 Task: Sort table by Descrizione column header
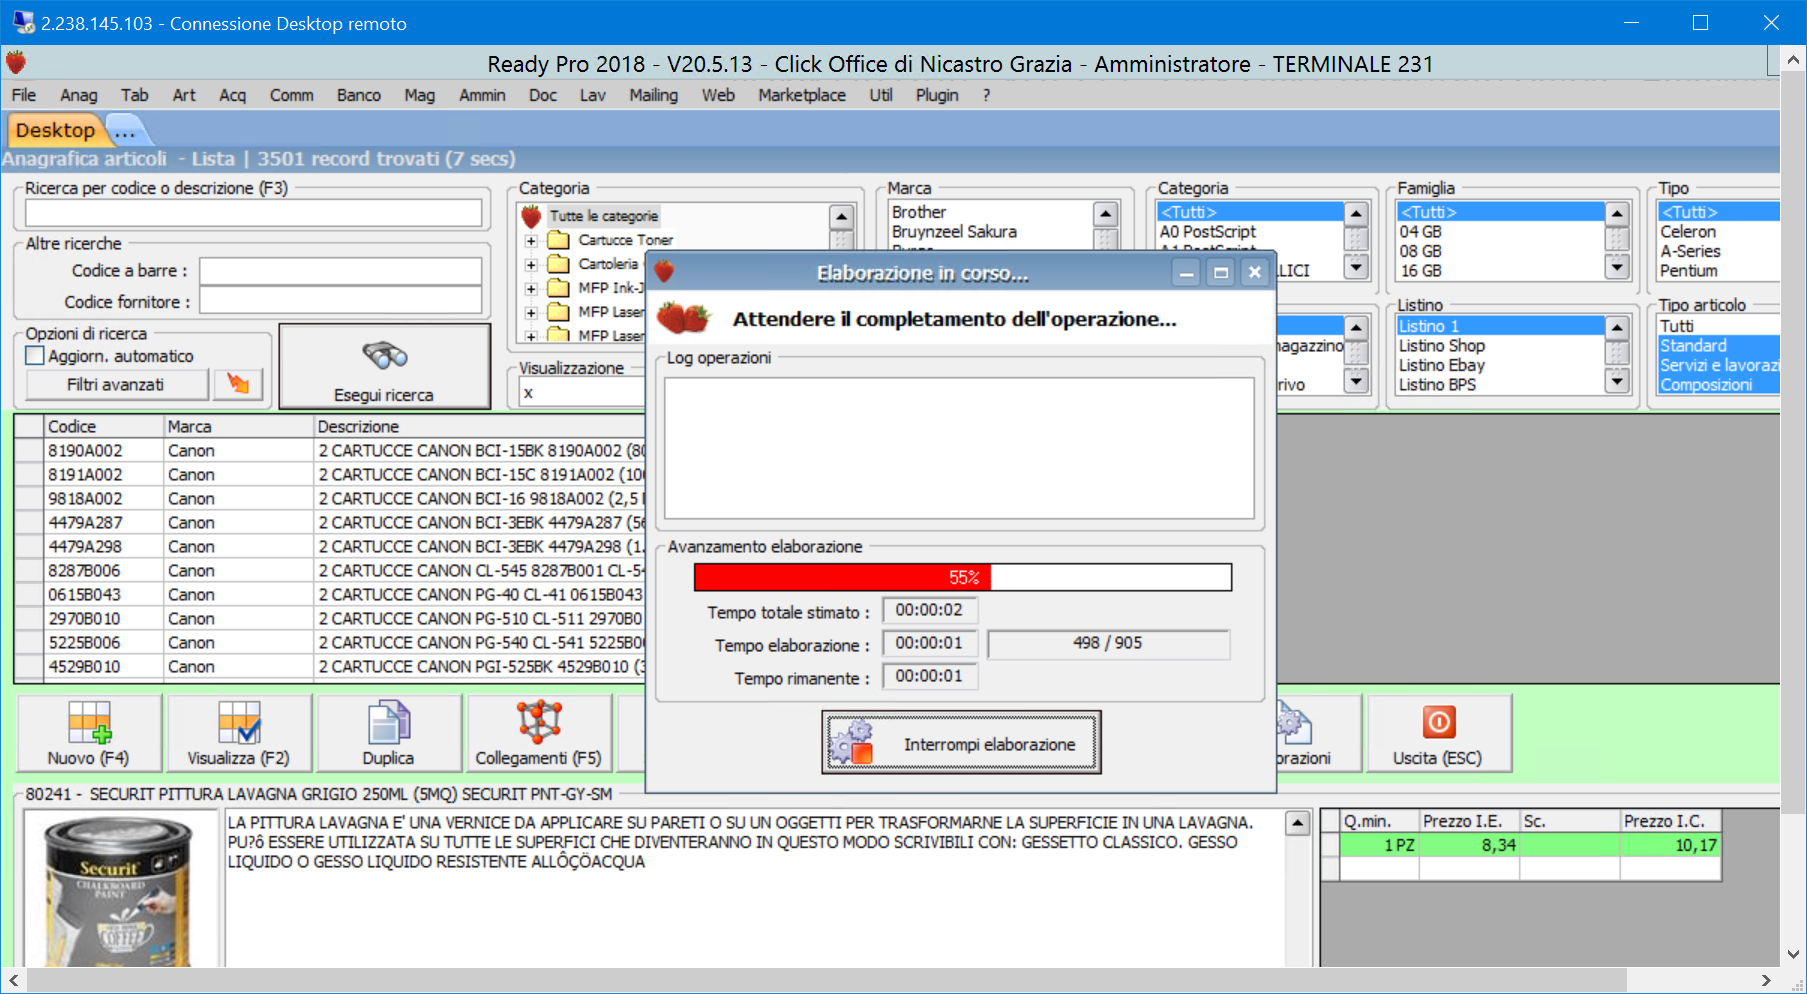click(x=480, y=426)
